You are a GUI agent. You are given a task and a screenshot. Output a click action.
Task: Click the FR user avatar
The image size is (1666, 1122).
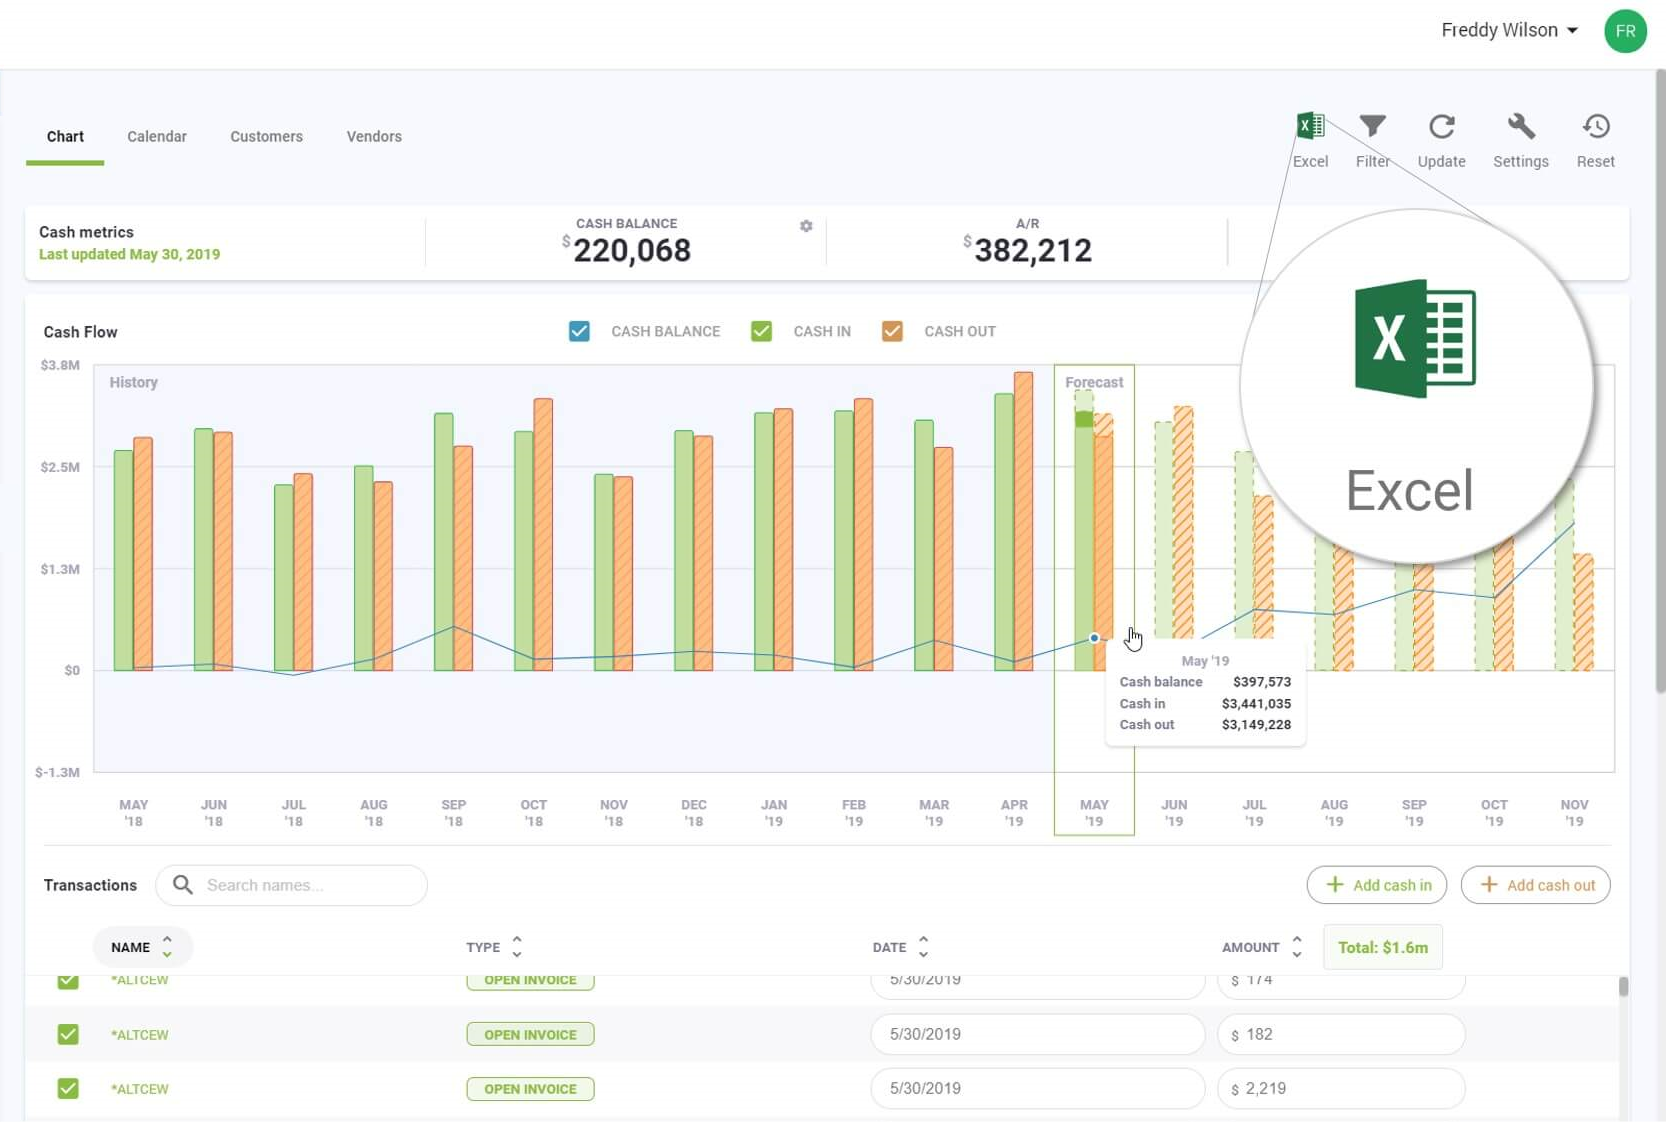click(x=1625, y=31)
